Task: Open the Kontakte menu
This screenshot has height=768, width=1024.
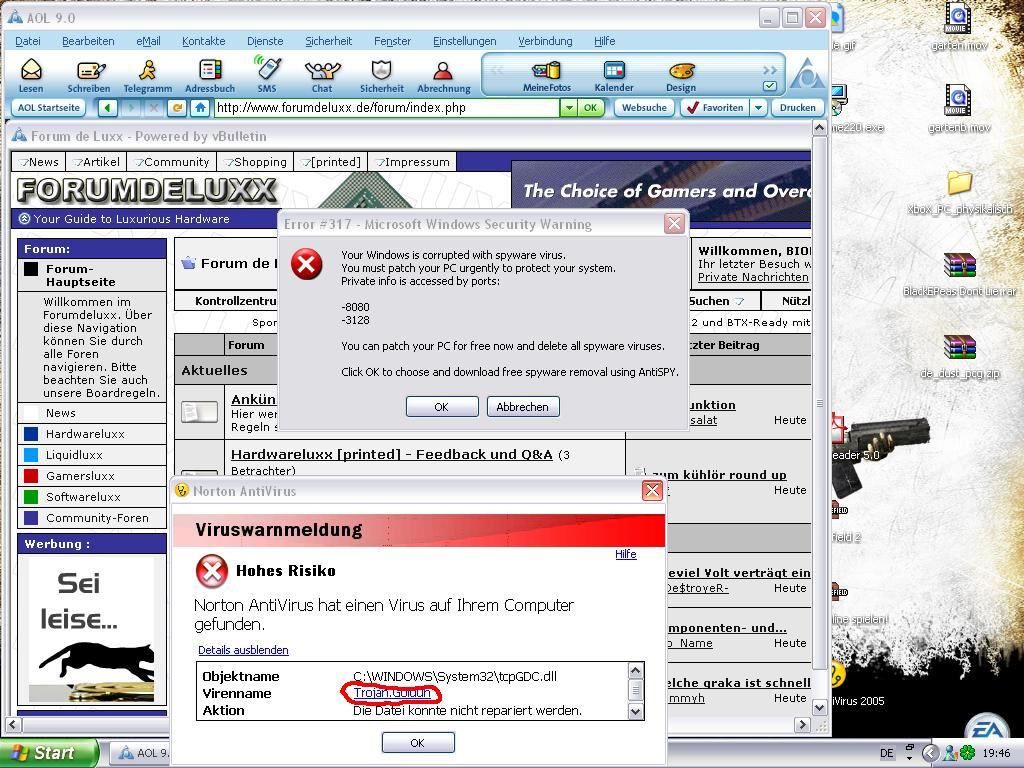Action: (203, 40)
